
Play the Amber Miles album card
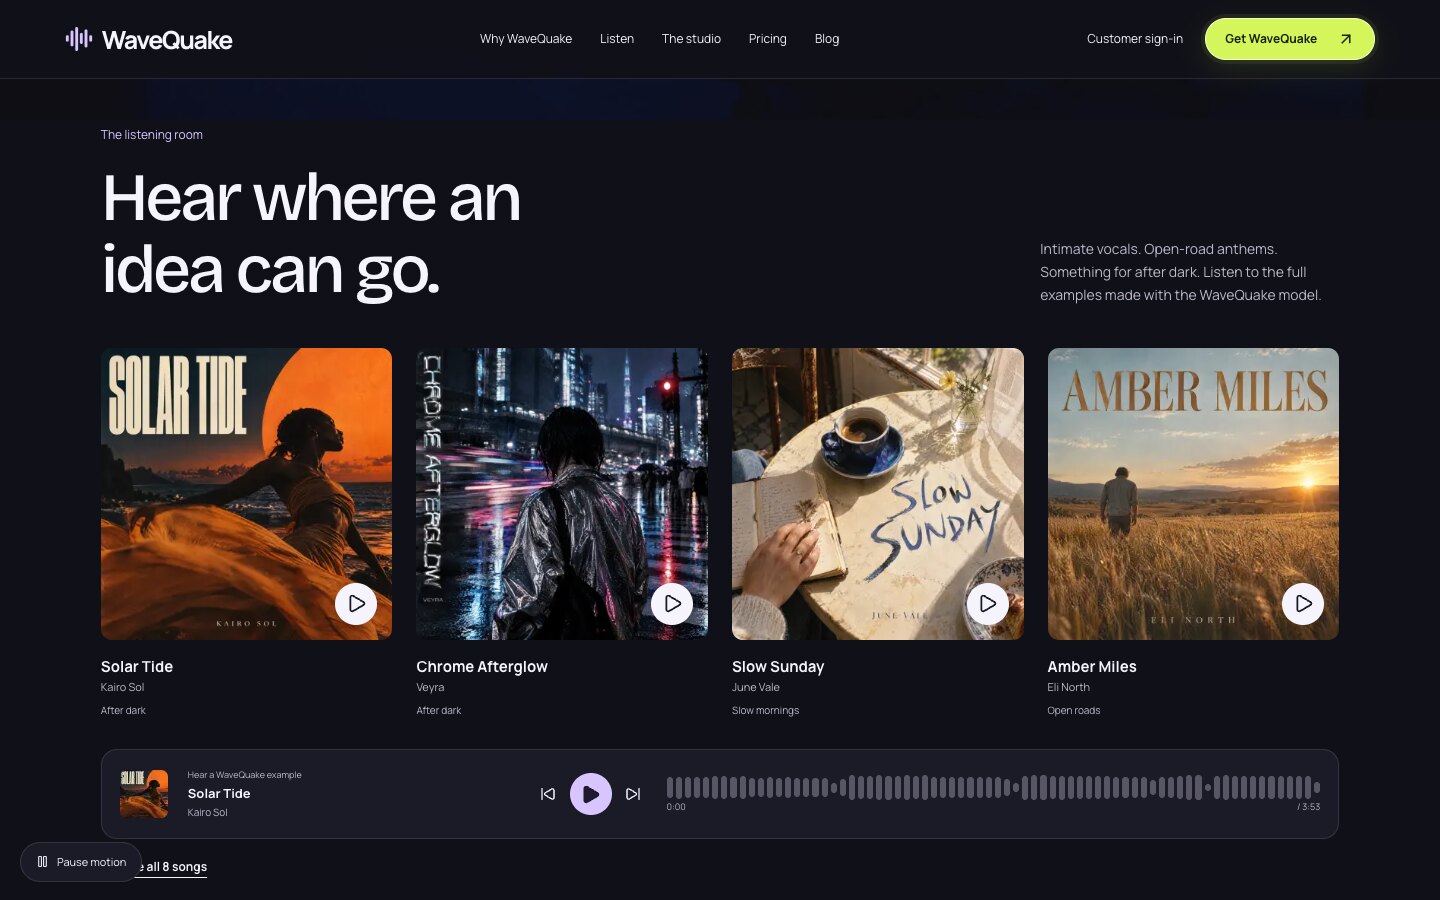click(1303, 604)
